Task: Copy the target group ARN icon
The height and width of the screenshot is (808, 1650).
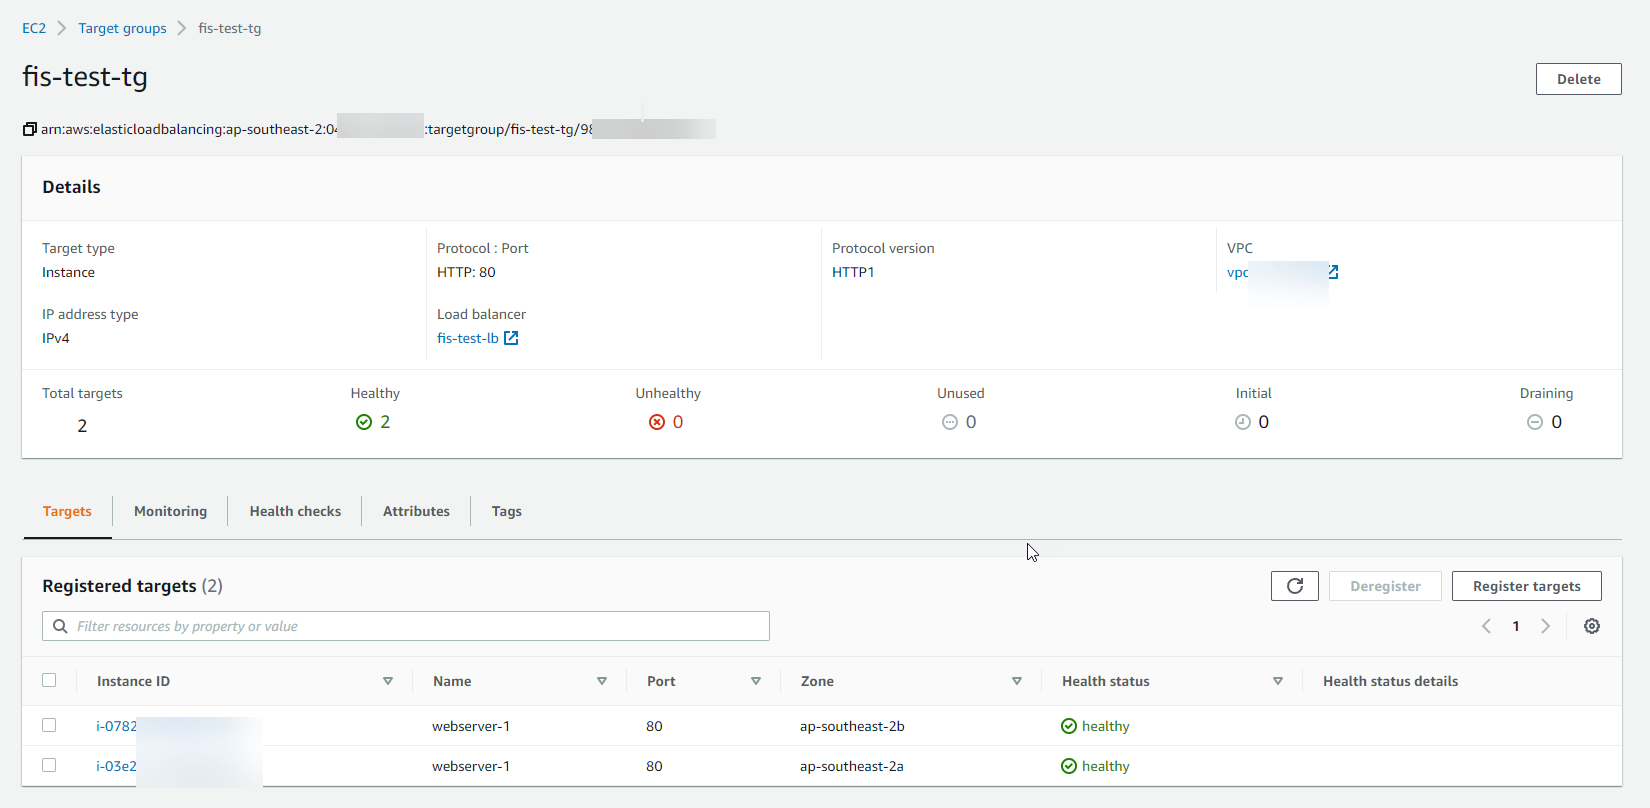Action: pos(30,129)
